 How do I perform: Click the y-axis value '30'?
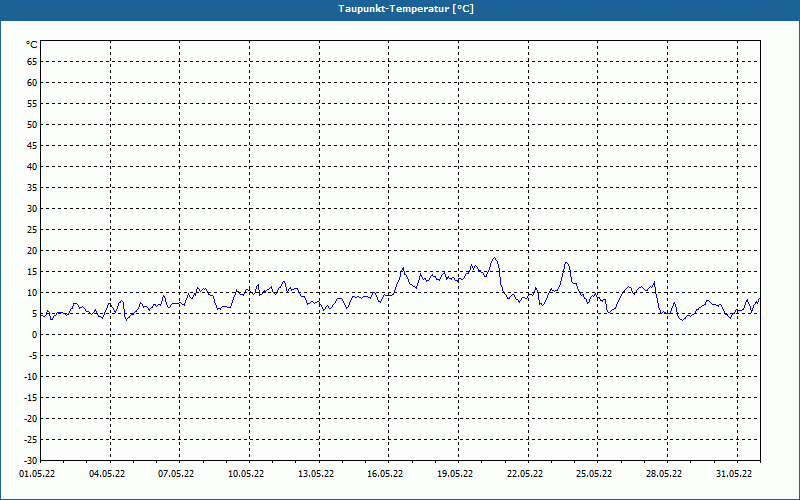click(32, 209)
